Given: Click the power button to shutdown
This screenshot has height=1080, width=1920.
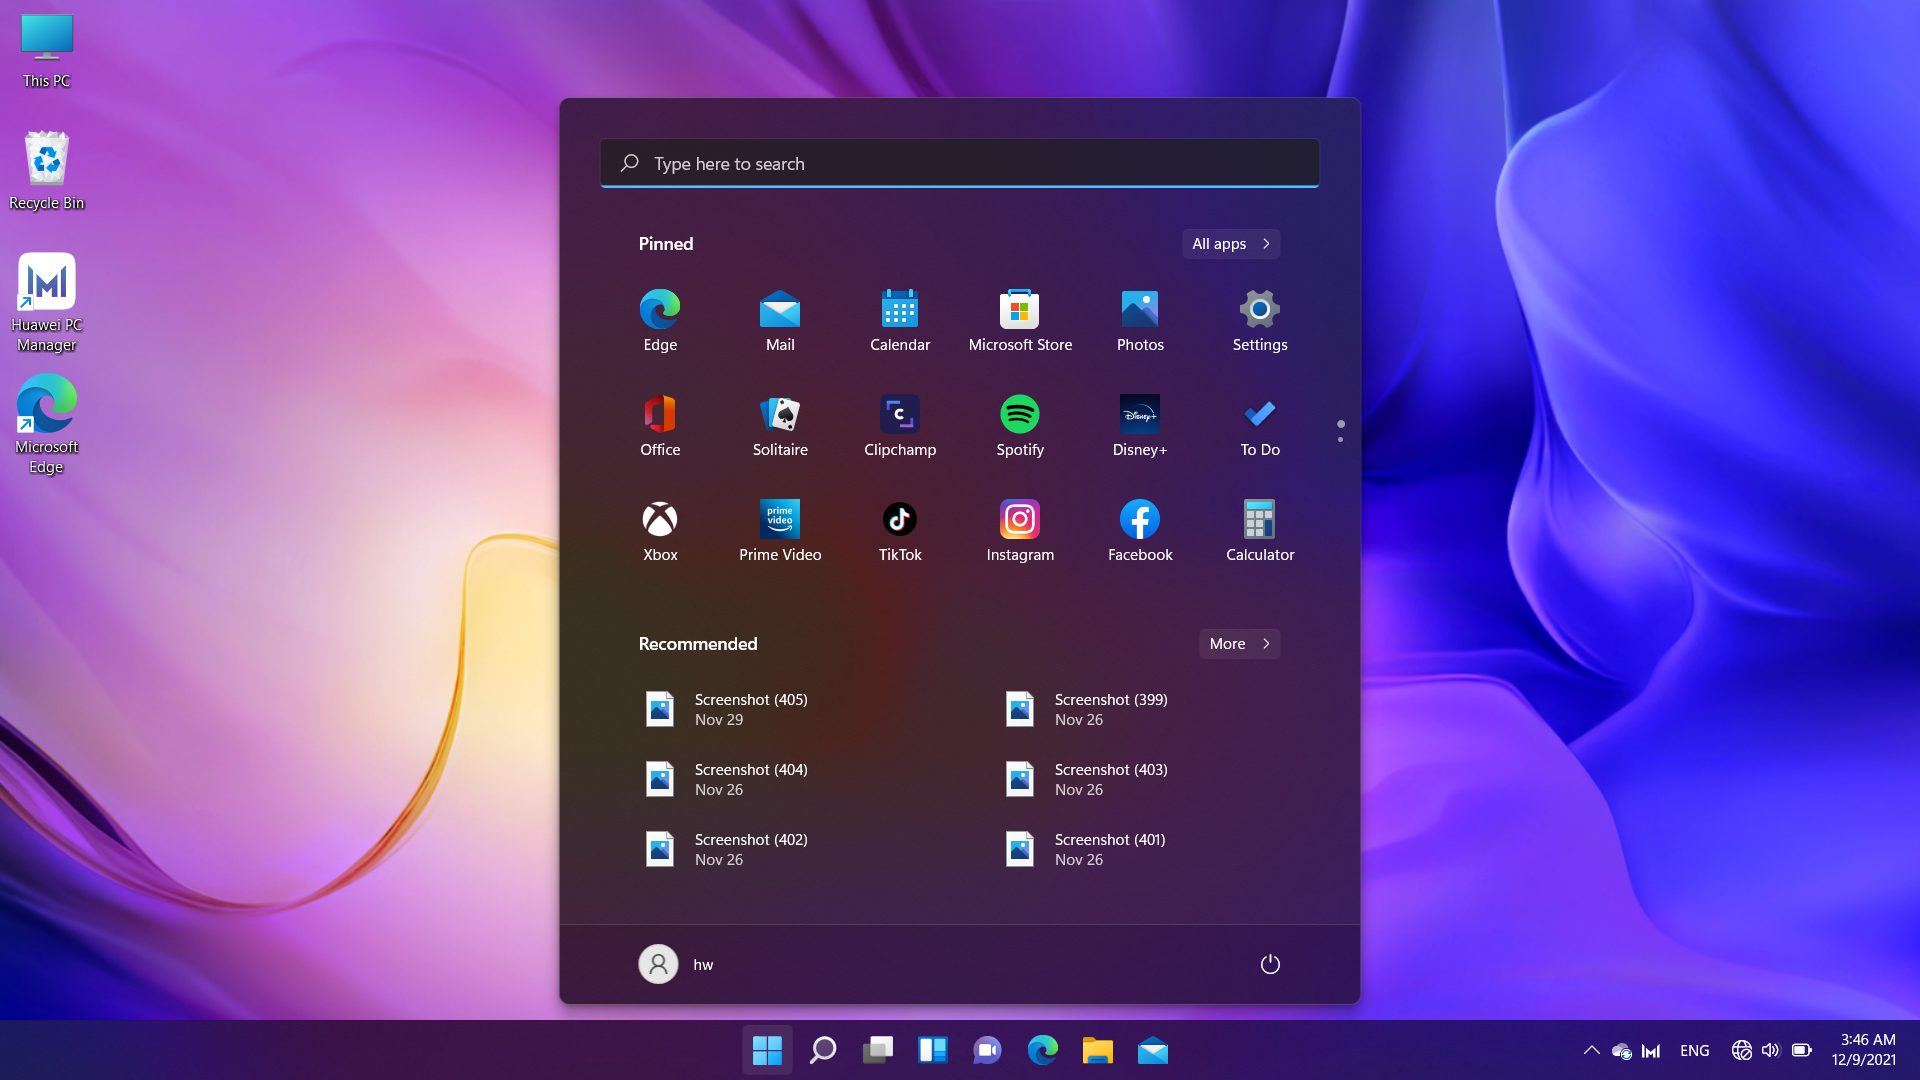Looking at the screenshot, I should pos(1269,964).
